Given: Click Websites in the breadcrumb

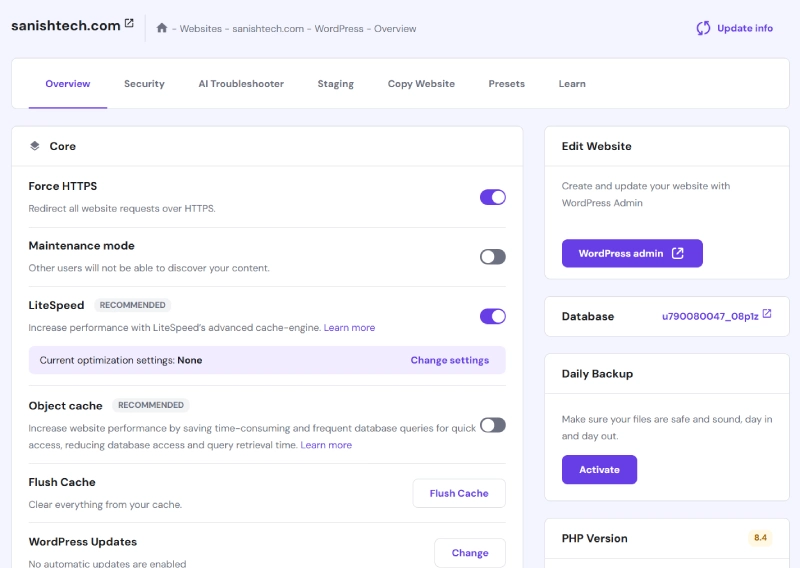Looking at the screenshot, I should tap(201, 29).
